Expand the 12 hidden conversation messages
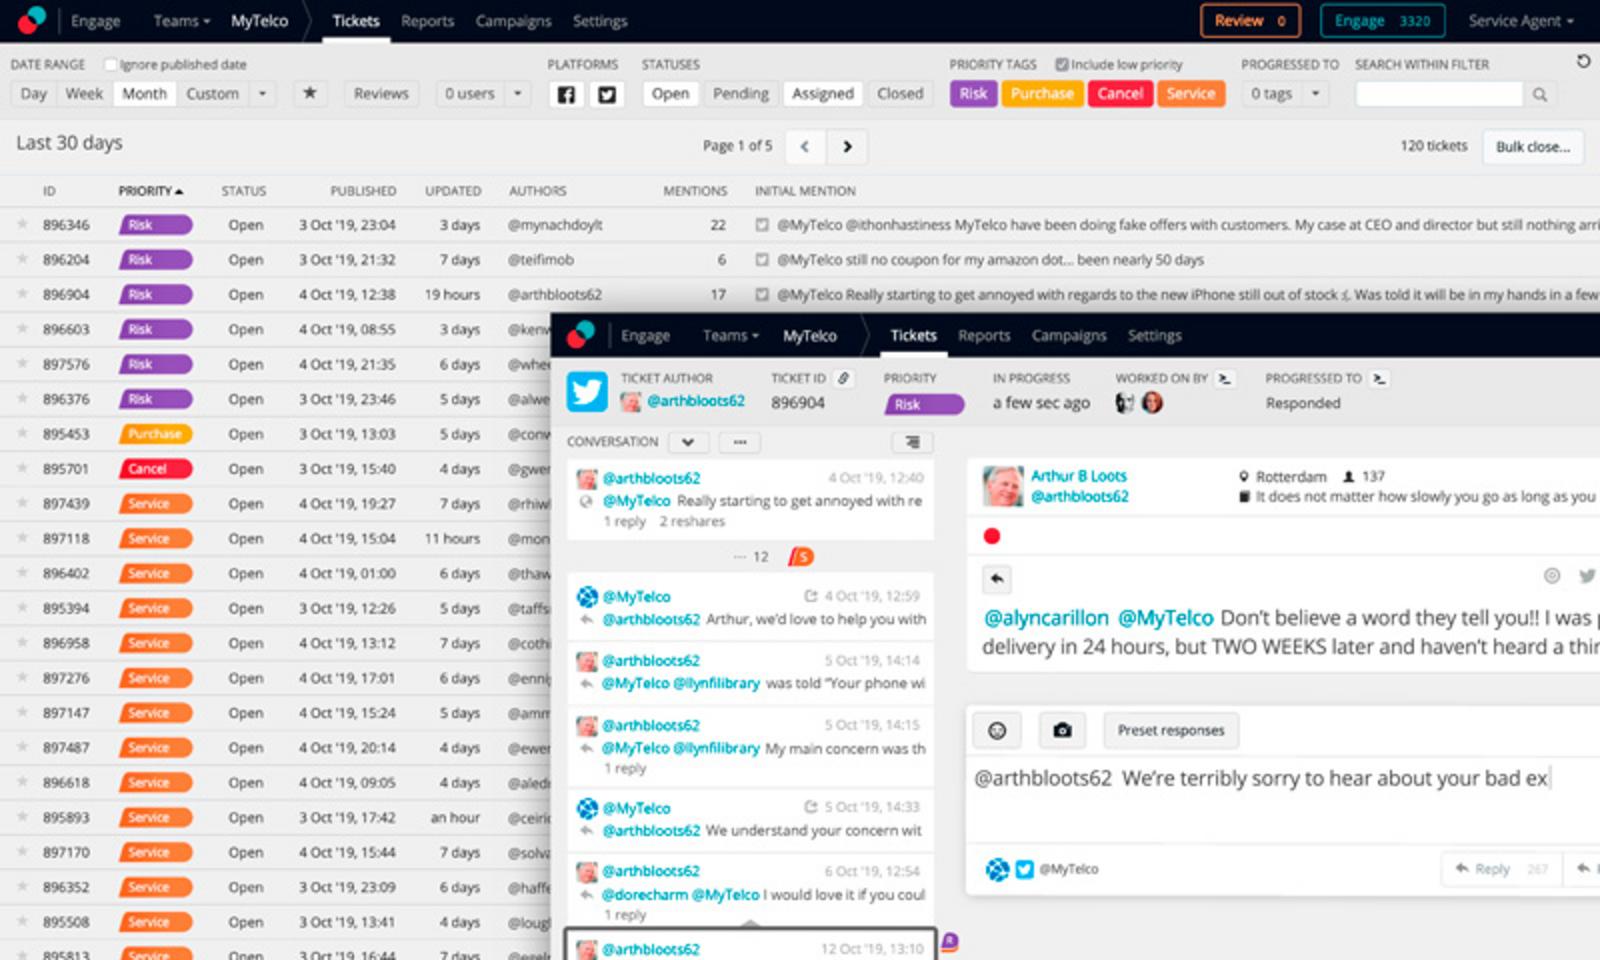This screenshot has width=1600, height=960. tap(752, 557)
